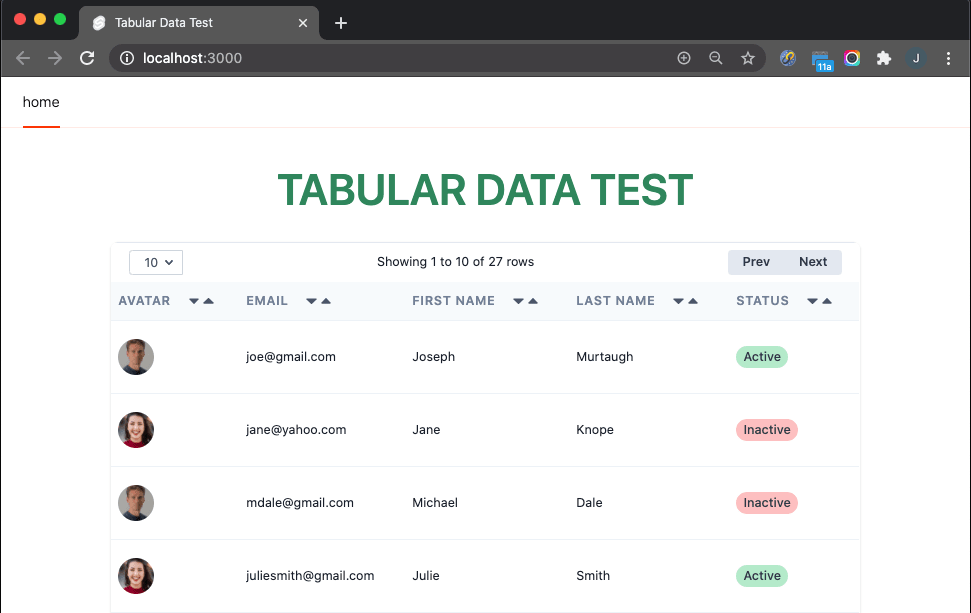971x613 pixels.
Task: Select the home navigation tab
Action: [x=40, y=102]
